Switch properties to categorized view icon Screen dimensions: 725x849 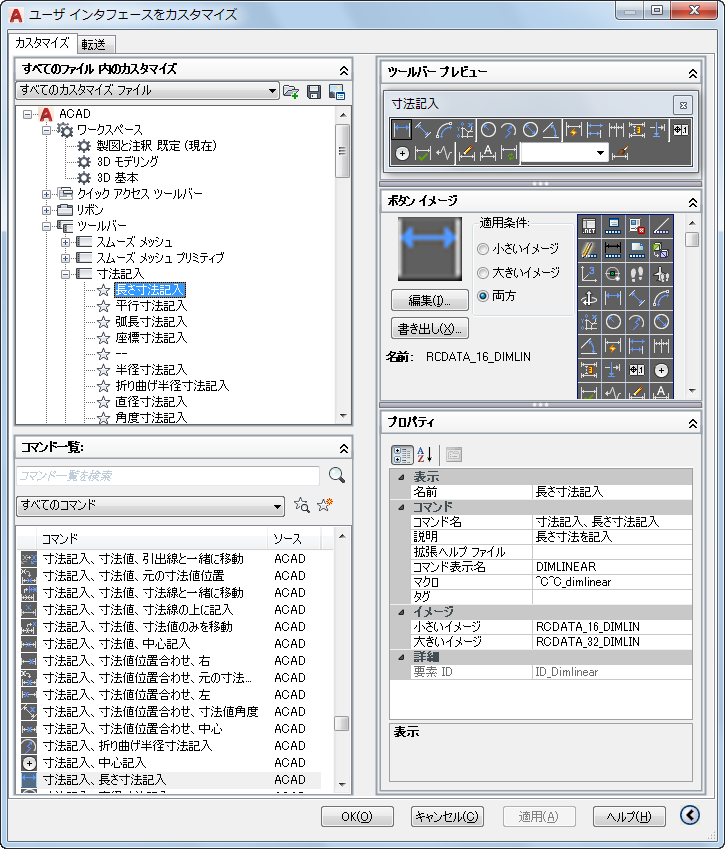click(x=402, y=455)
